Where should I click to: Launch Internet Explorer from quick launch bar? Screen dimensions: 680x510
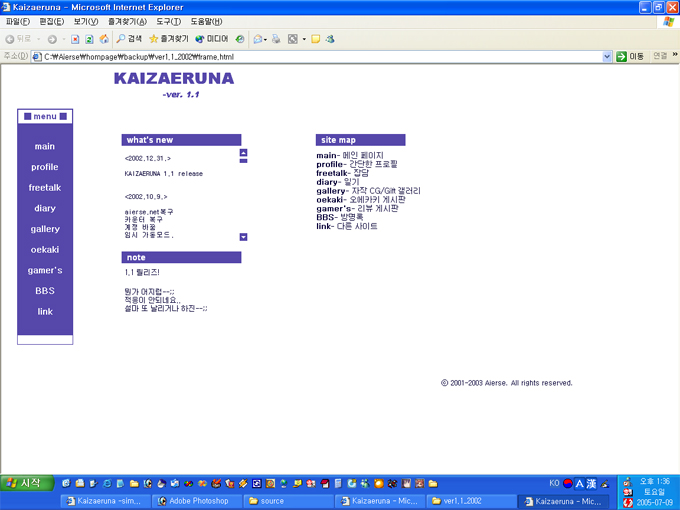tap(107, 483)
